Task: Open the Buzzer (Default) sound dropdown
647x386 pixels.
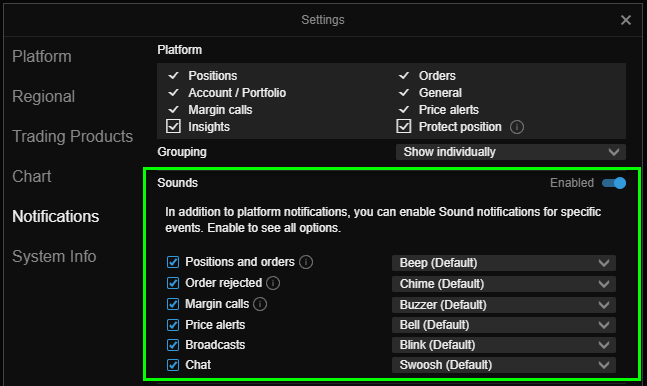Action: (x=504, y=305)
